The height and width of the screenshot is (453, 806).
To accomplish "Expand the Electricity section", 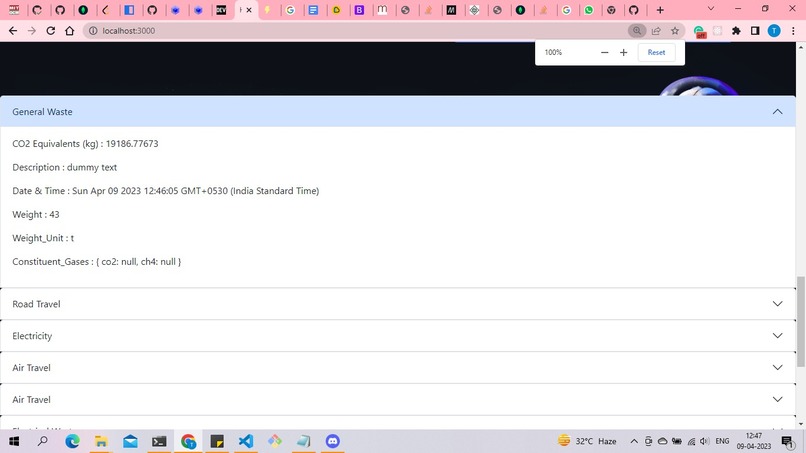I will click(398, 336).
